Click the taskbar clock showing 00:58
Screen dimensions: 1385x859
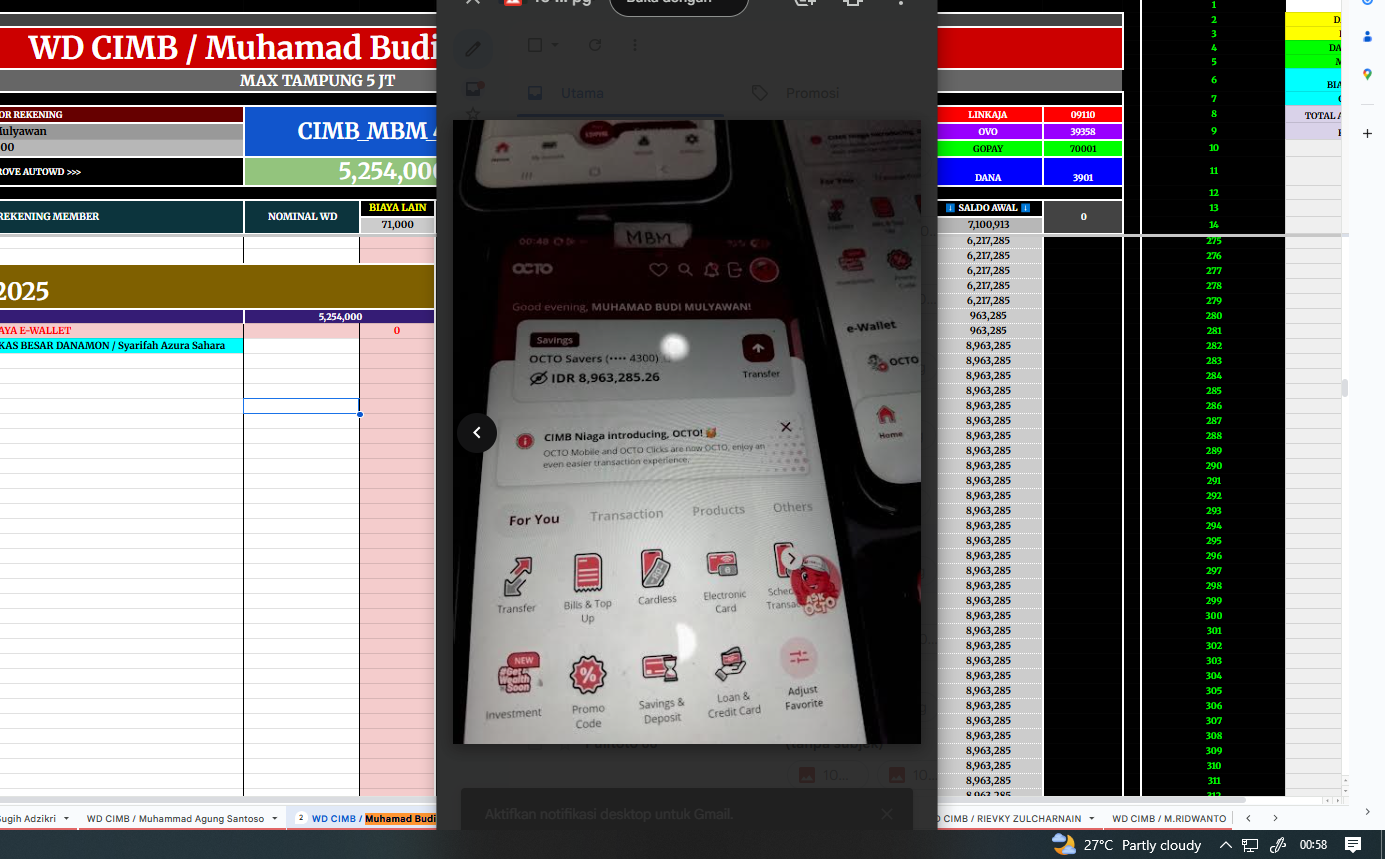[1313, 845]
